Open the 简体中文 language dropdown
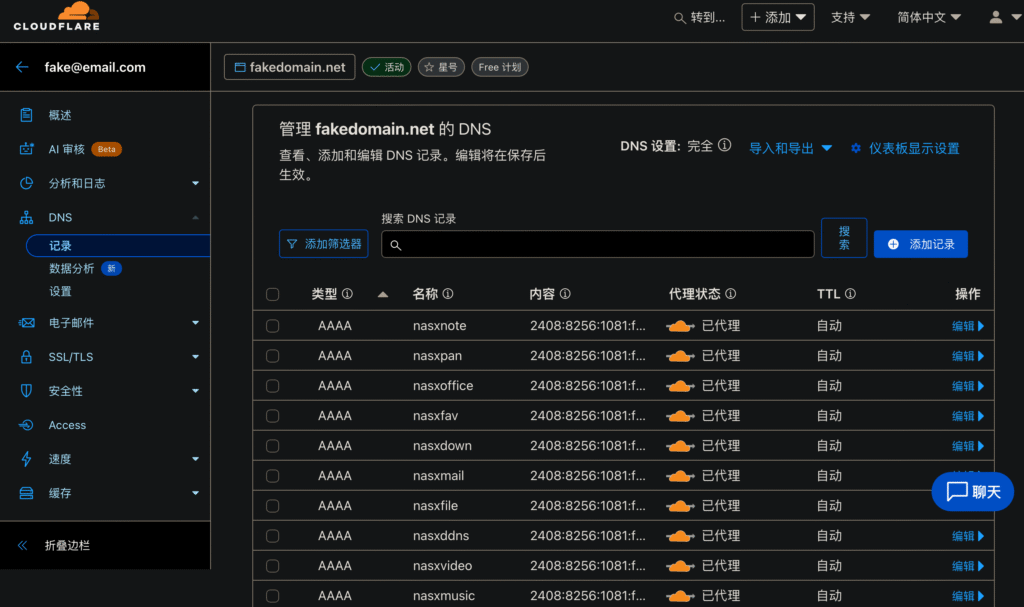The width and height of the screenshot is (1024, 607). click(x=929, y=17)
